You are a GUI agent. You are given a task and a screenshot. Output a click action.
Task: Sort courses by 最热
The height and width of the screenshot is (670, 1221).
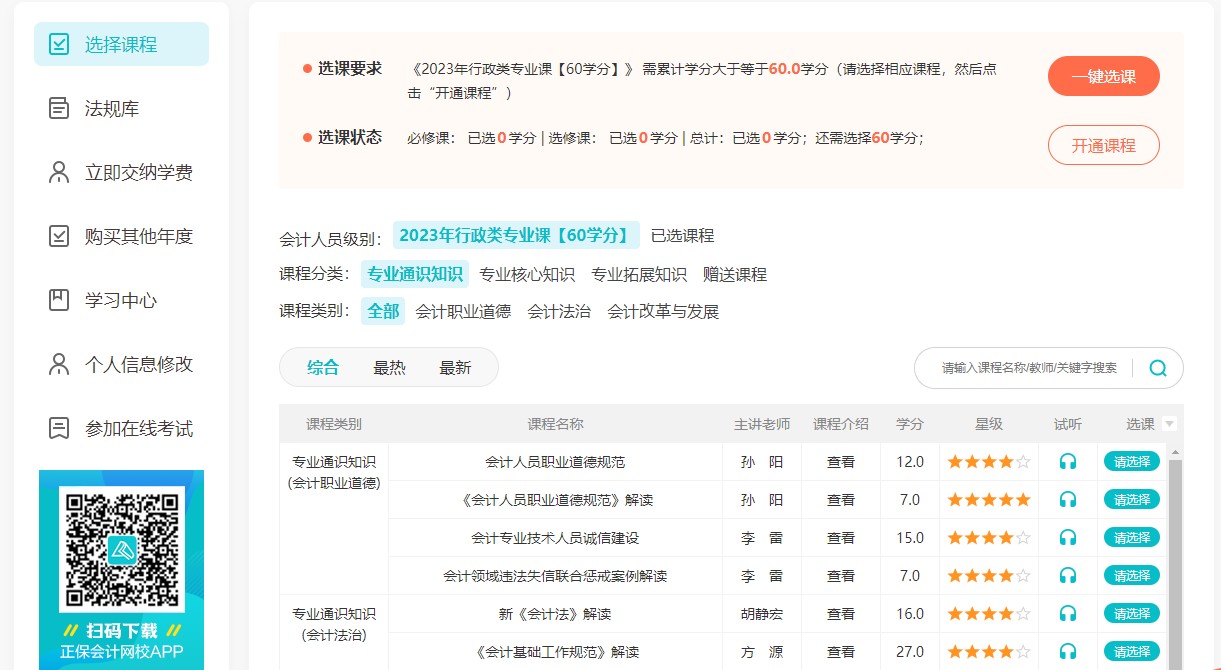coord(389,368)
